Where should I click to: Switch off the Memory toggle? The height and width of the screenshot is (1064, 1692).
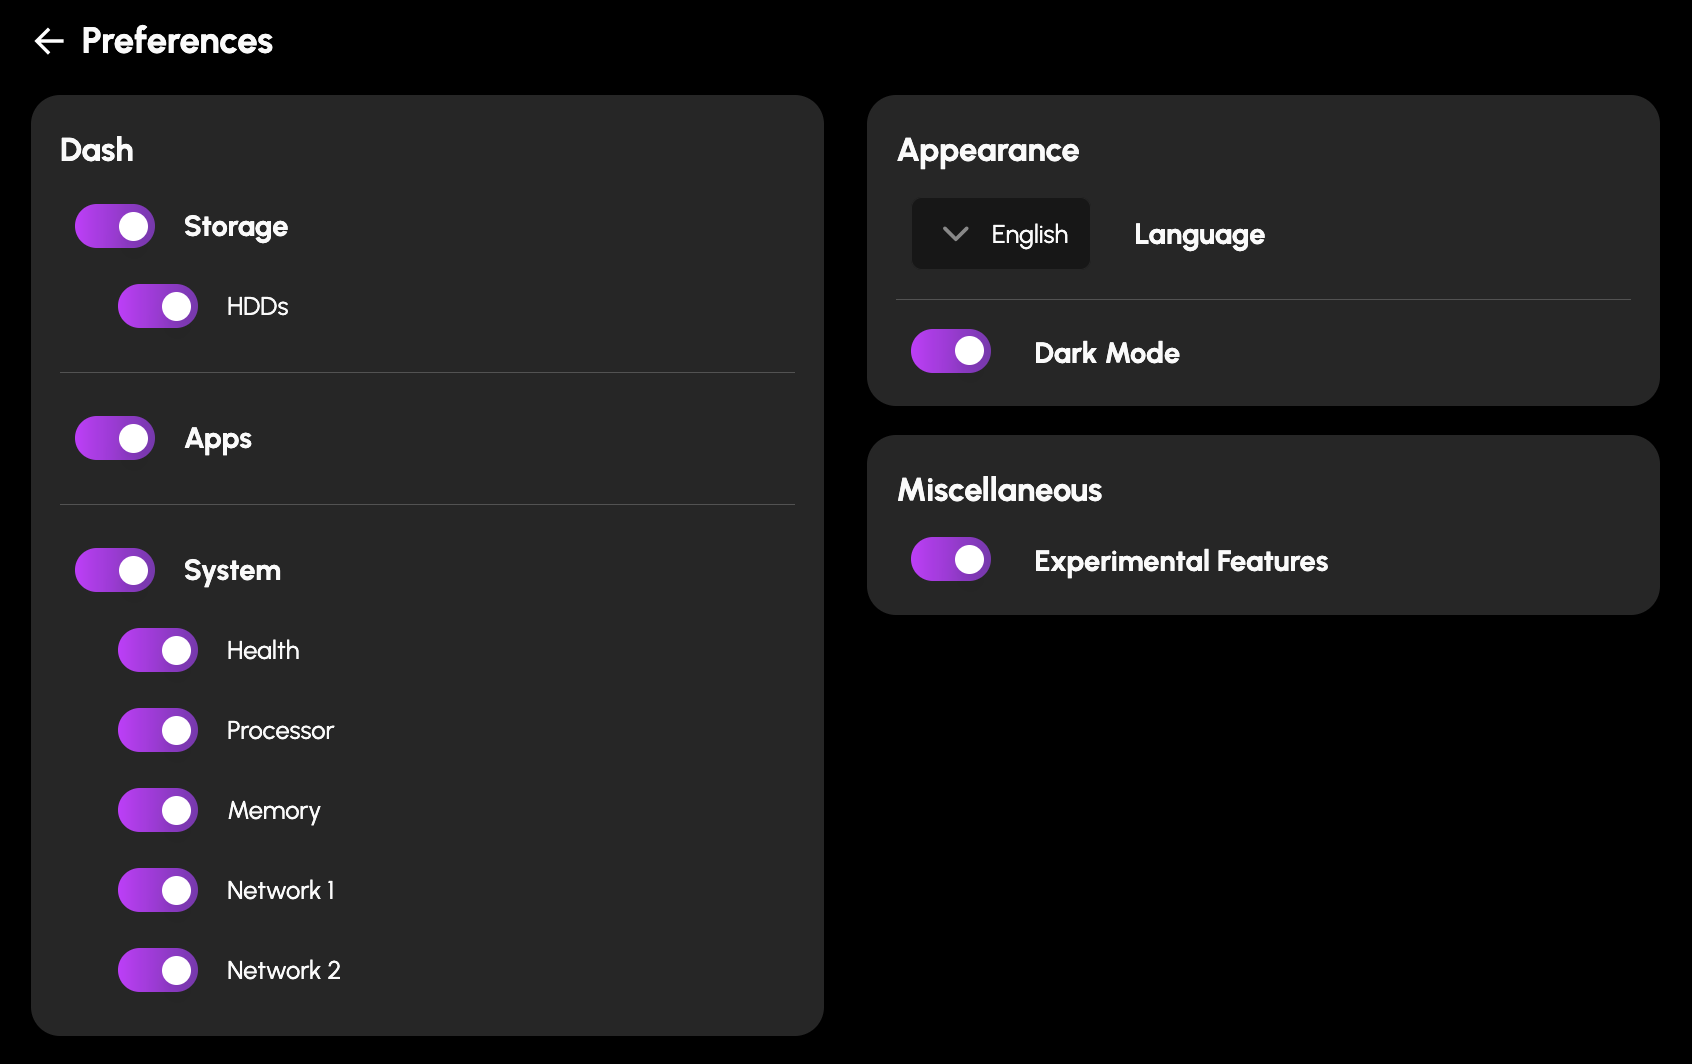157,810
